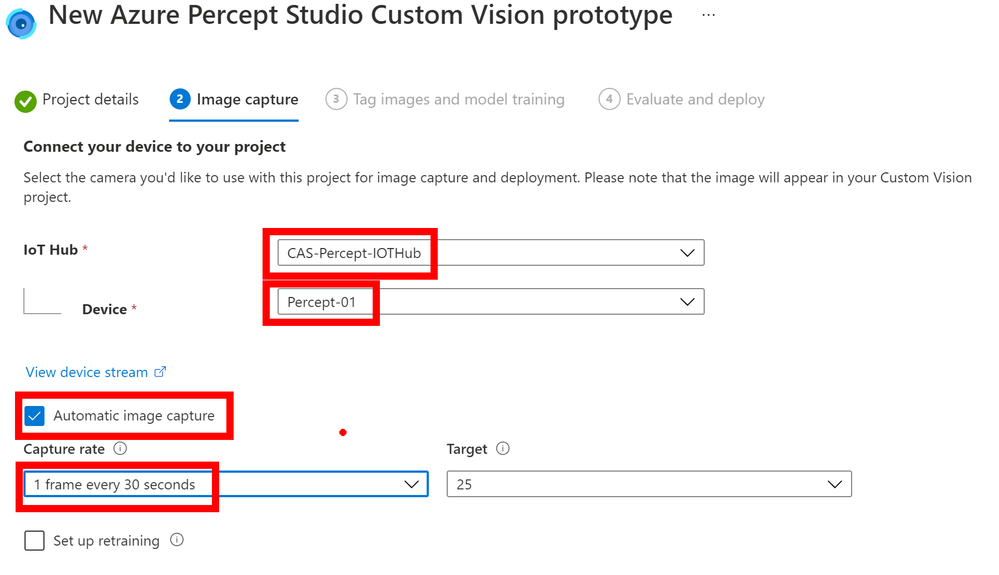Click the green Project details checkmark icon
999x575 pixels.
point(25,101)
